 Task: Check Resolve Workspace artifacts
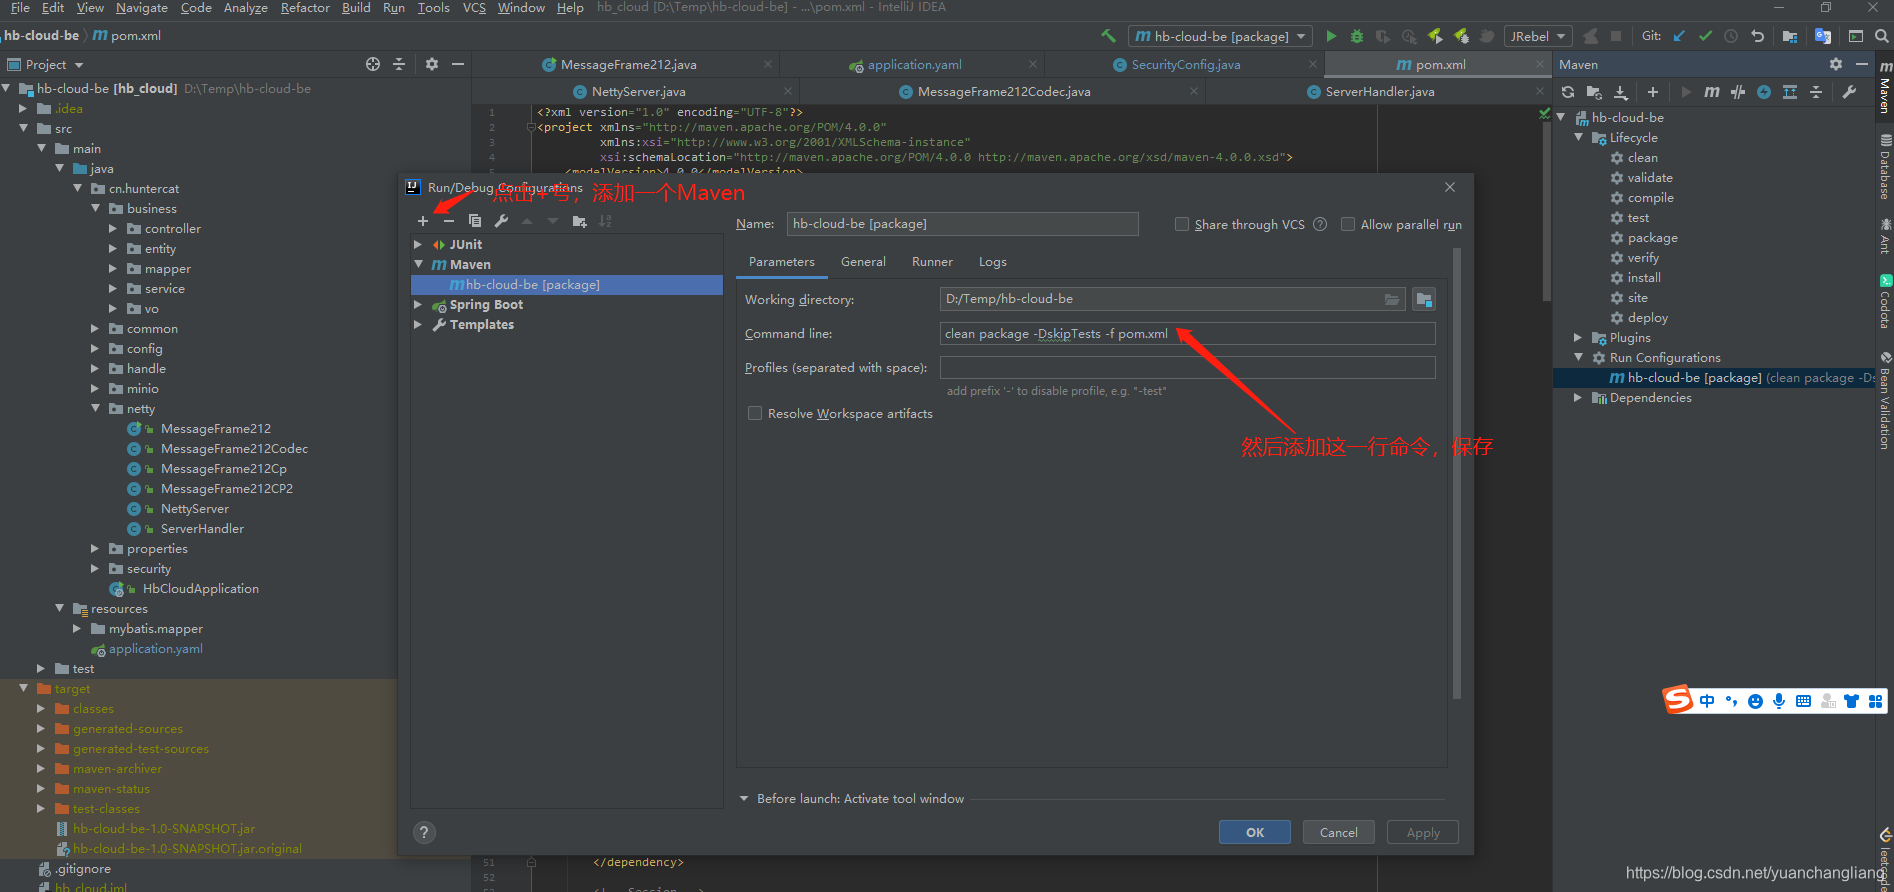pyautogui.click(x=755, y=413)
